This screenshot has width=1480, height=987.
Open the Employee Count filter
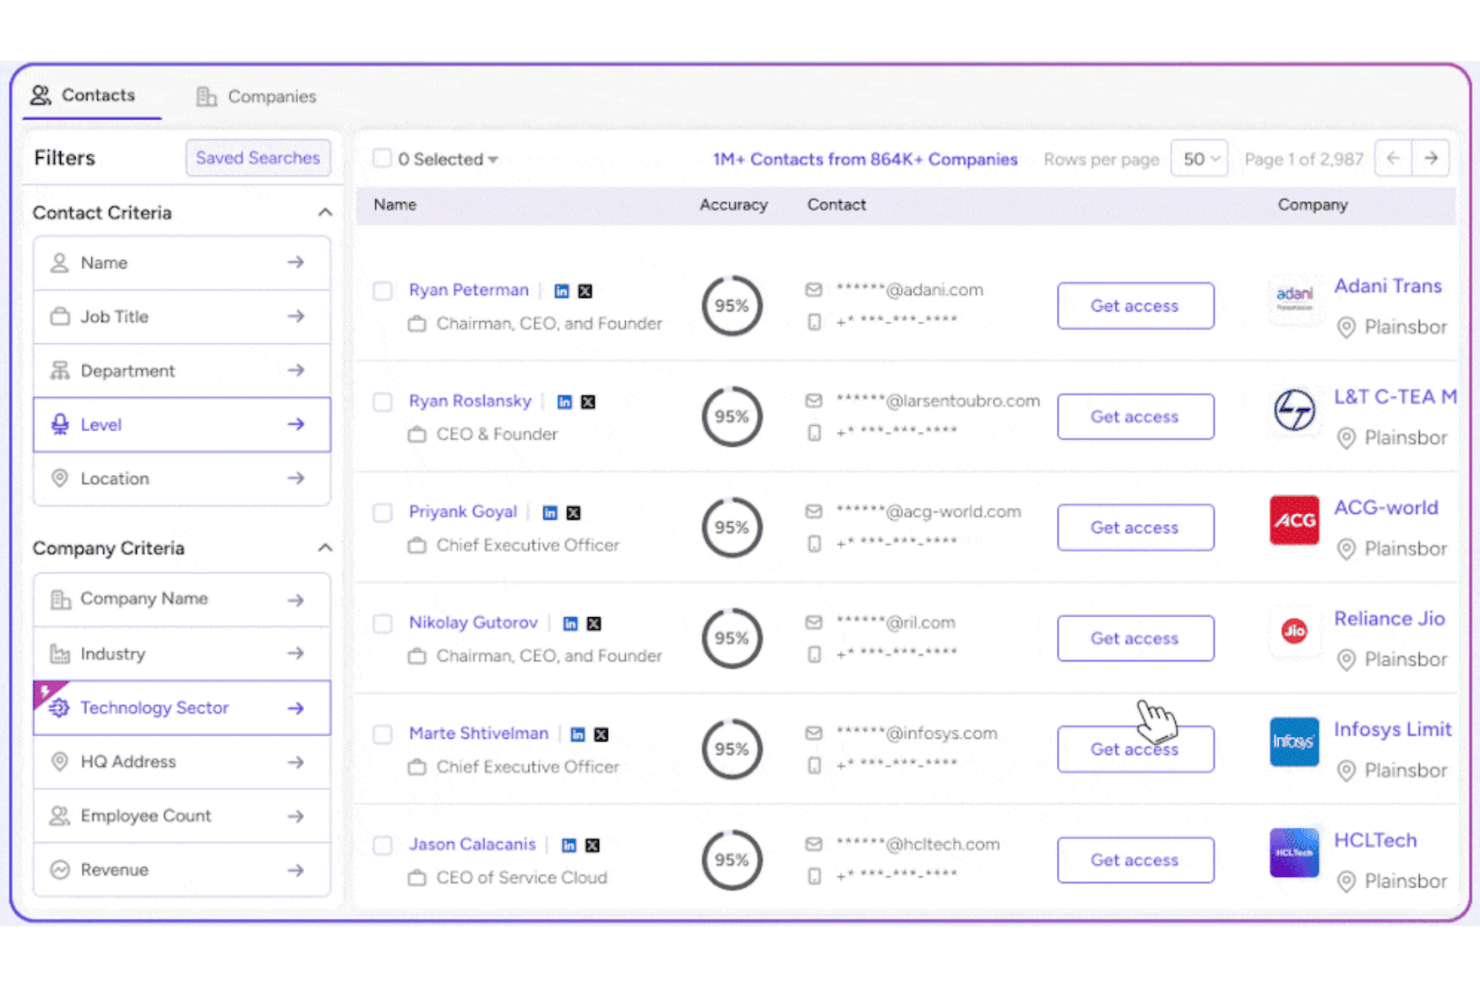[x=181, y=816]
